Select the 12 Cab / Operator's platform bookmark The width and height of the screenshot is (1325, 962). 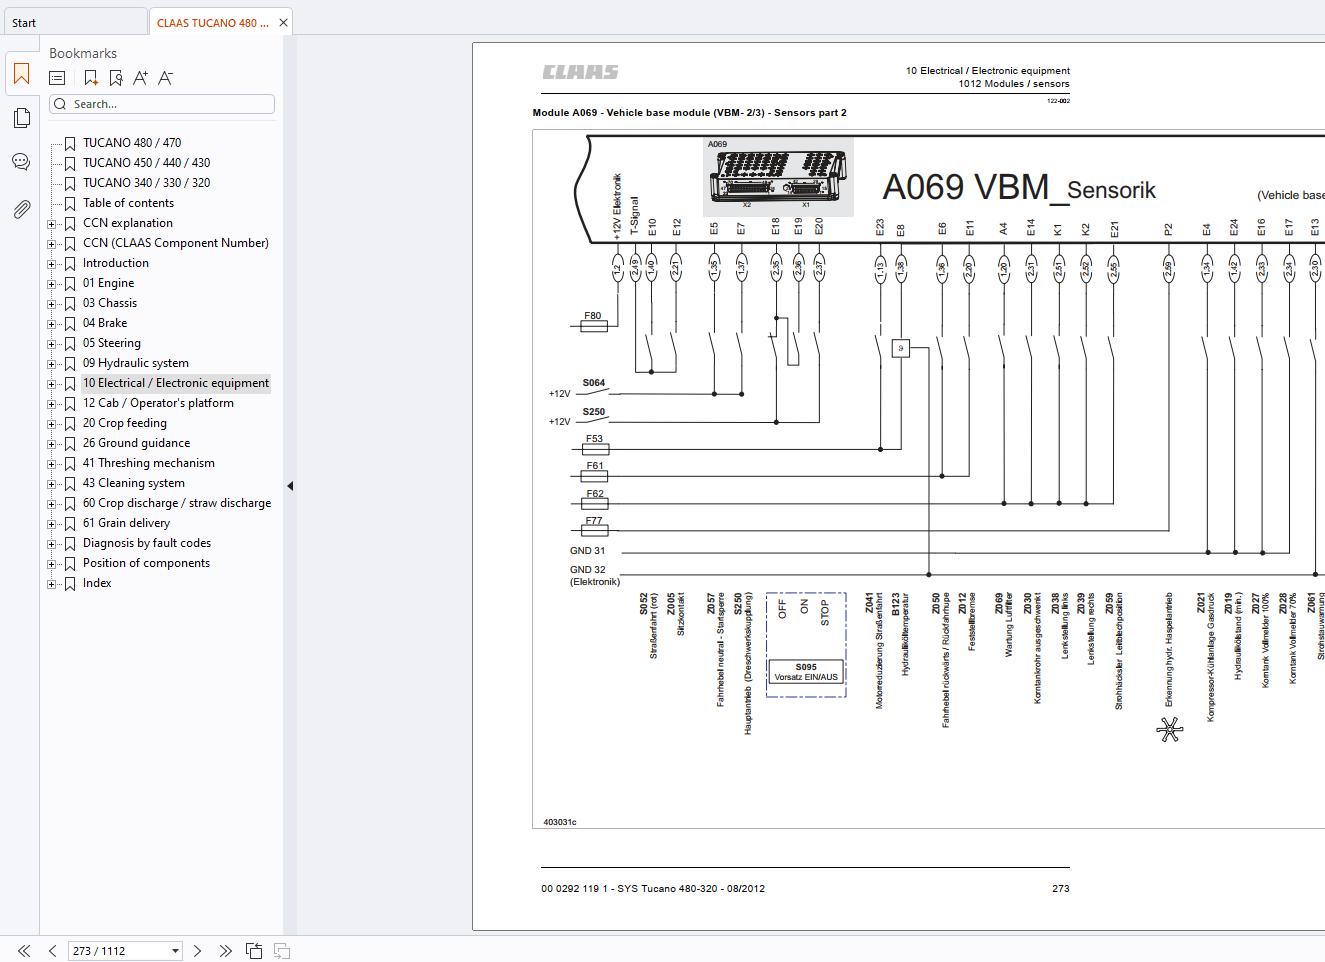click(158, 403)
